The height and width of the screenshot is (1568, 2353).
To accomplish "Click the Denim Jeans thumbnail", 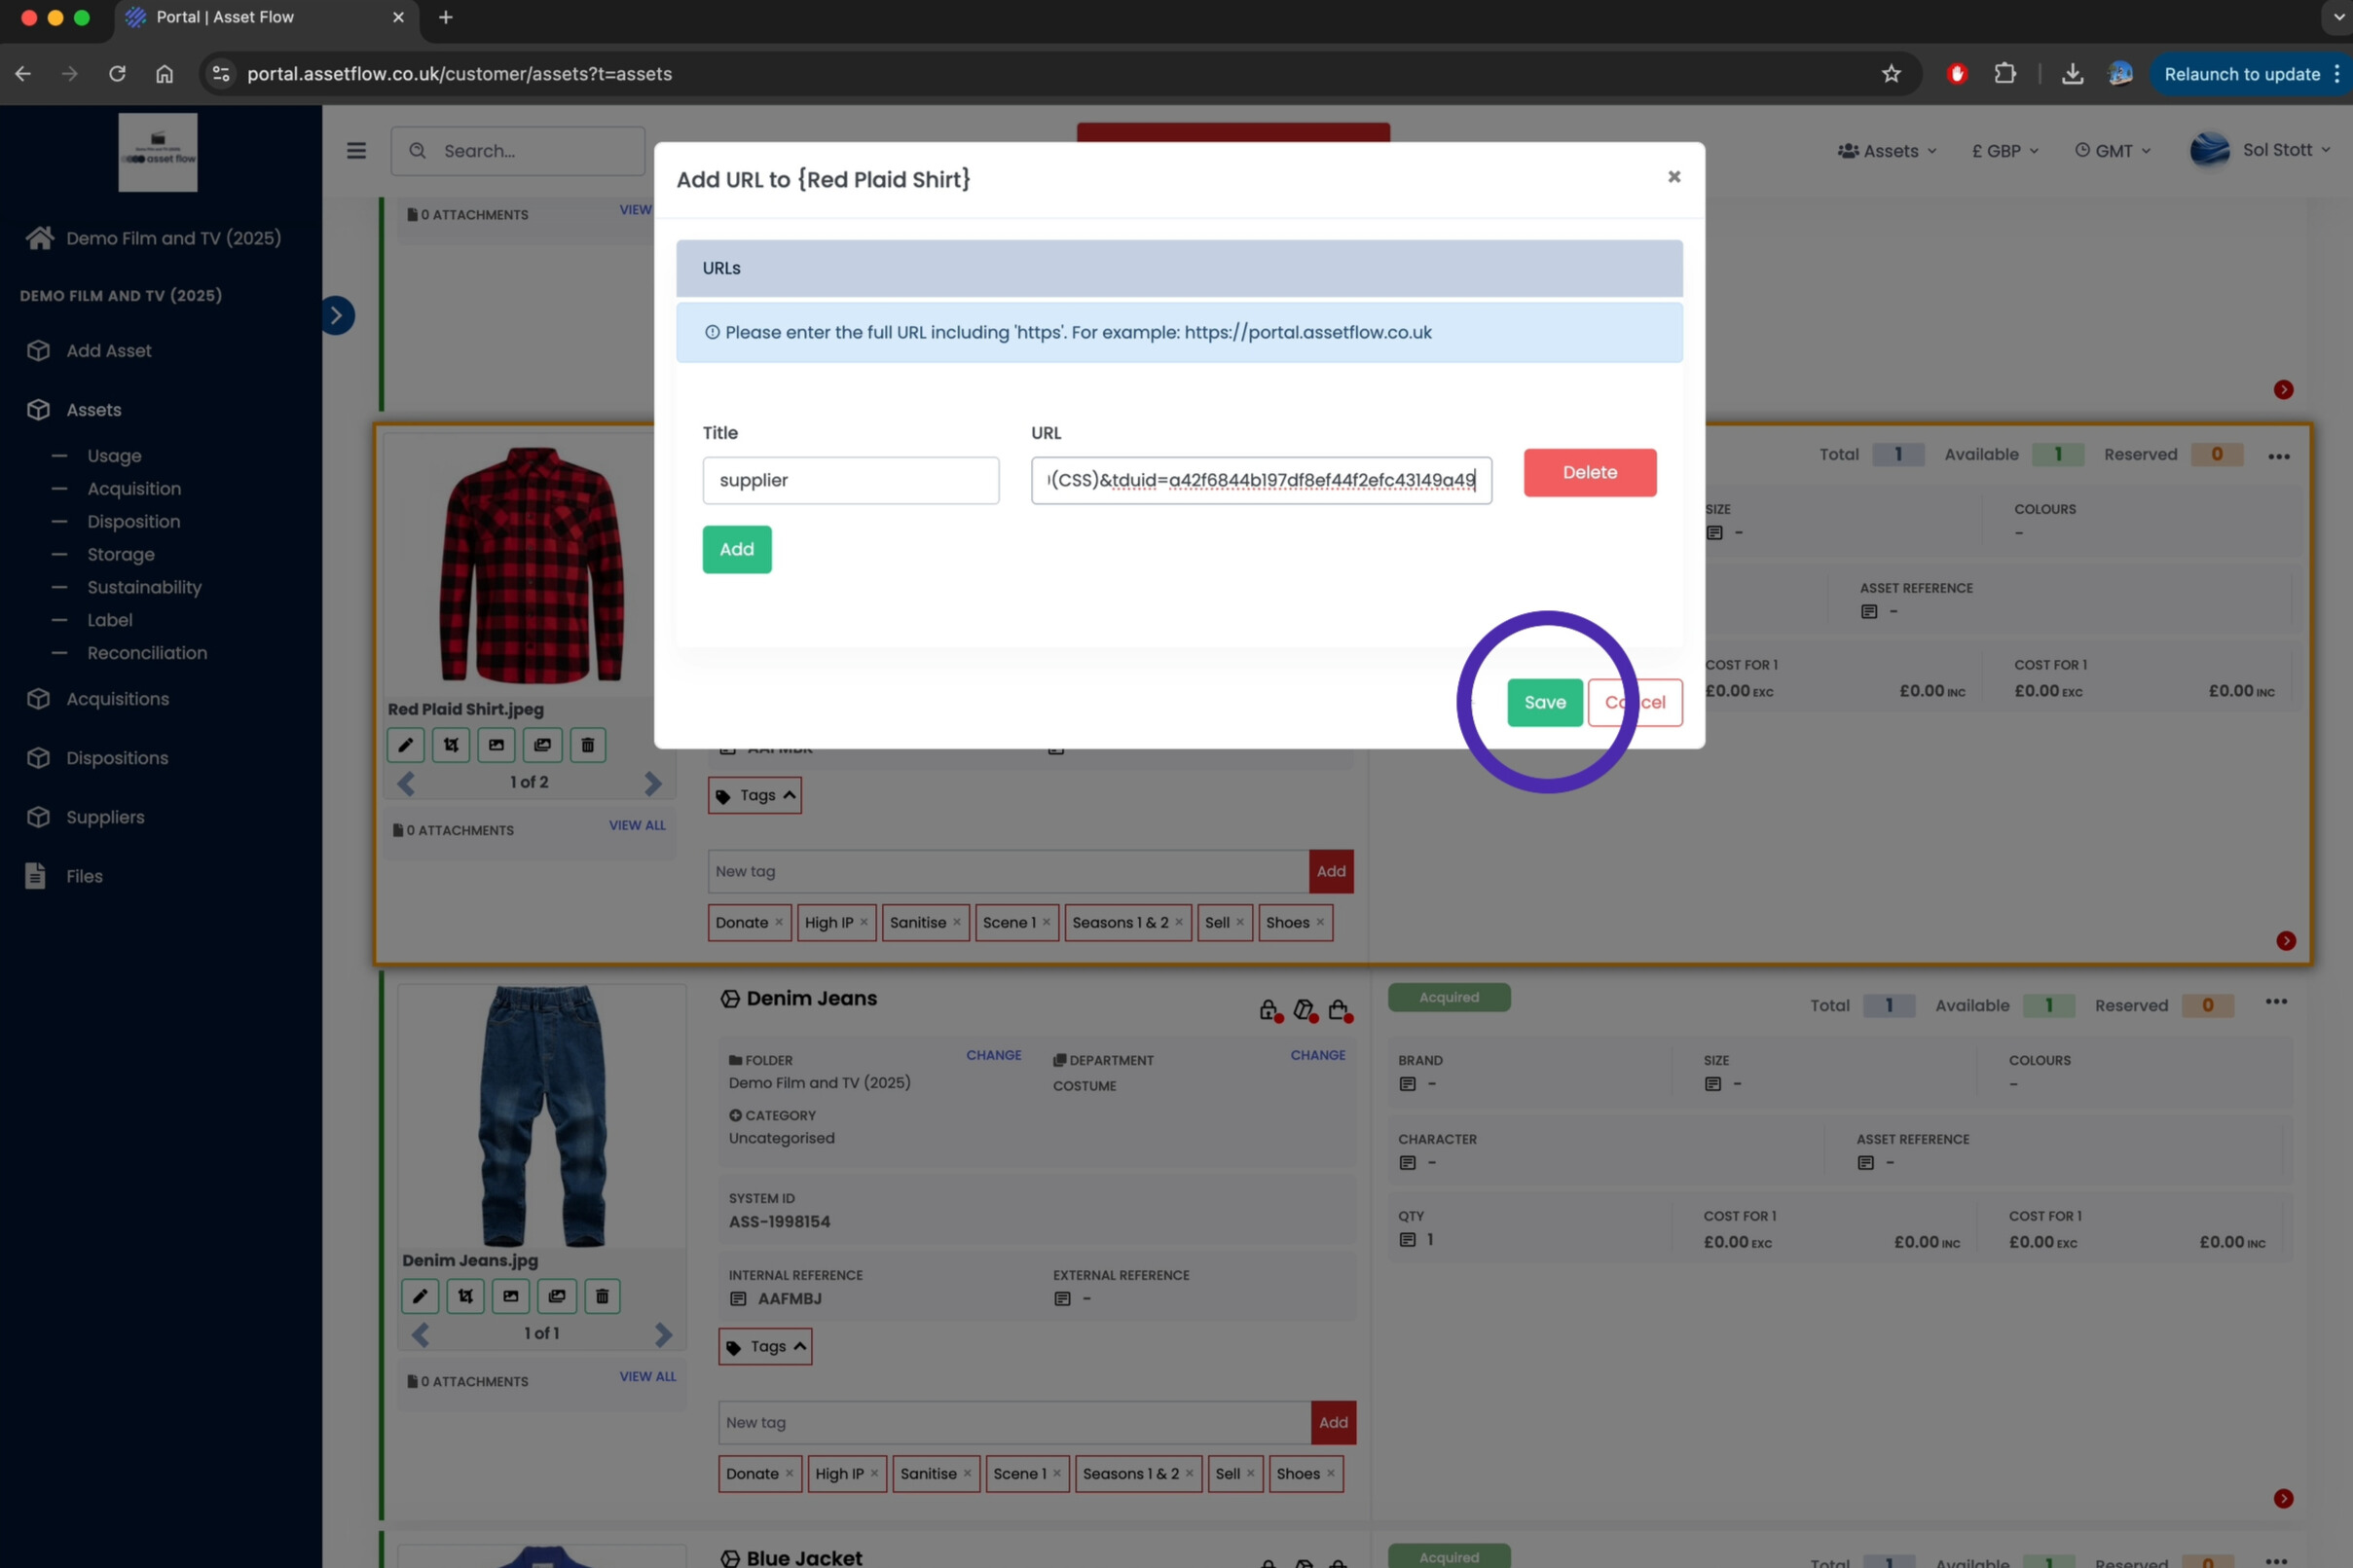I will pos(541,1116).
